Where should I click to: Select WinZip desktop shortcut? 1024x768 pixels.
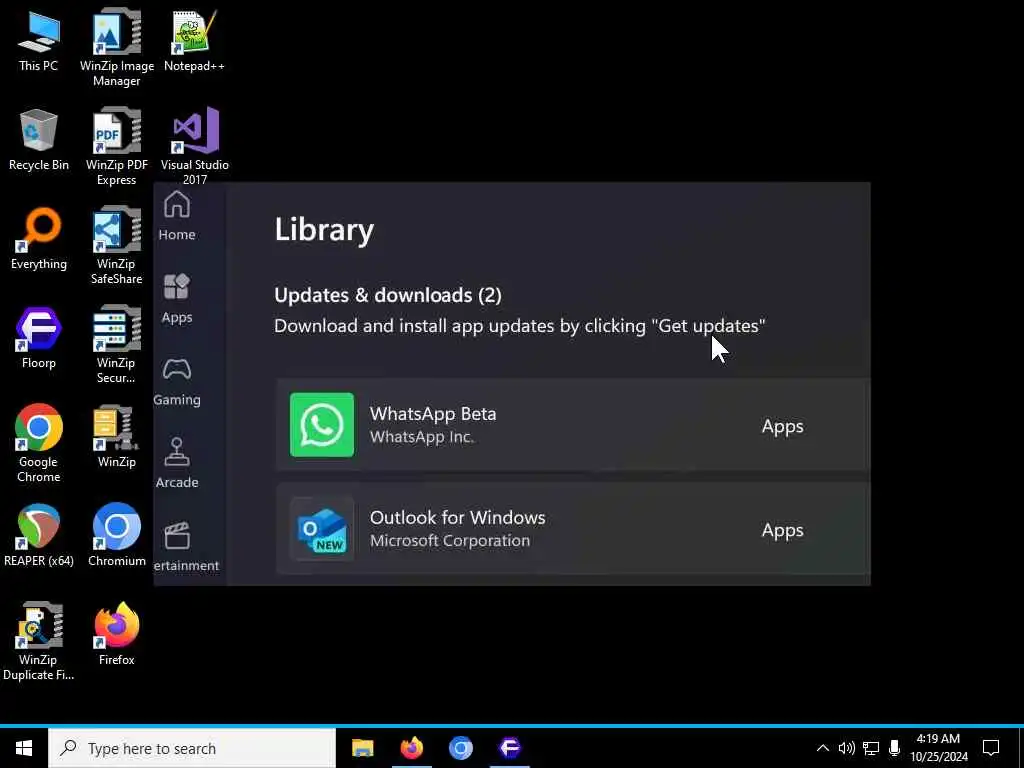116,438
